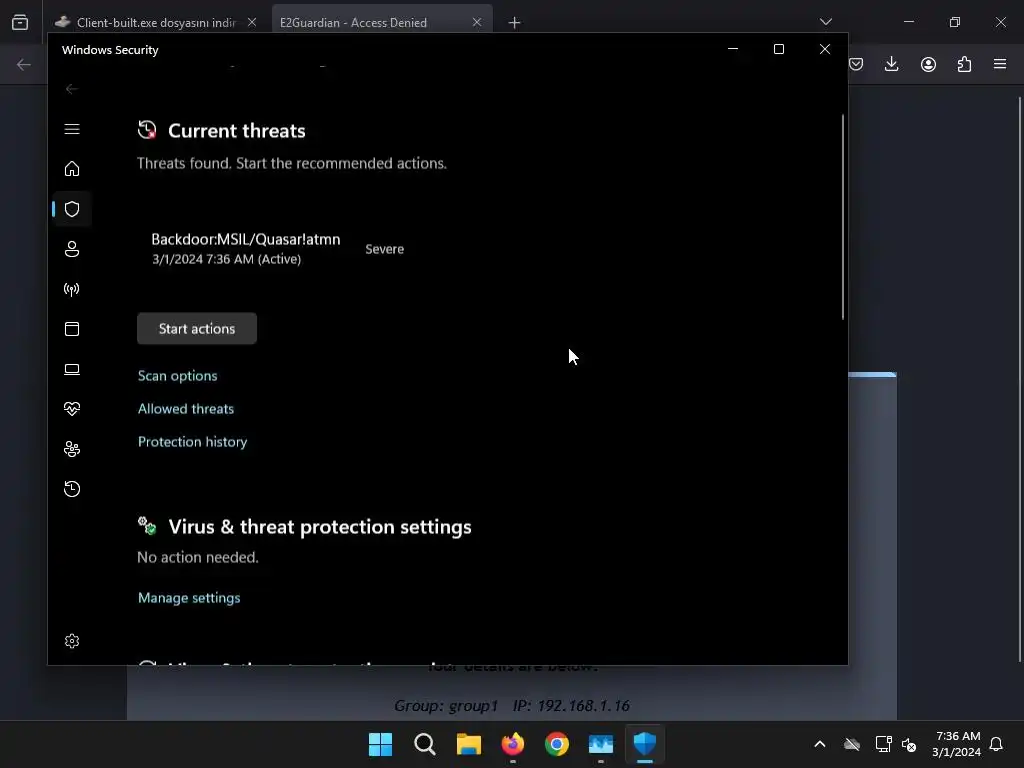
Task: Expand the browser list all tabs chevron
Action: point(825,22)
